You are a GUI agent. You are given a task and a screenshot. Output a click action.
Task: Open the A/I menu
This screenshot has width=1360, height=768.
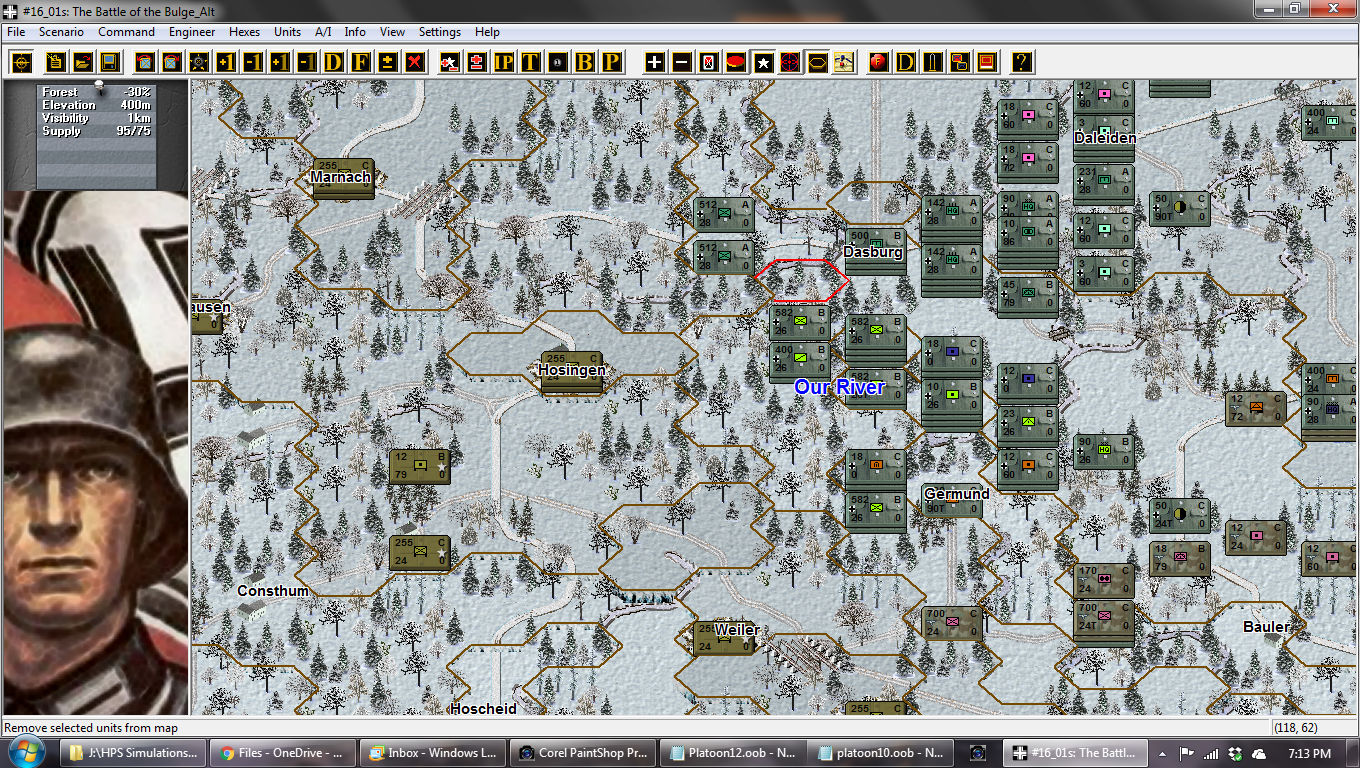tap(323, 32)
